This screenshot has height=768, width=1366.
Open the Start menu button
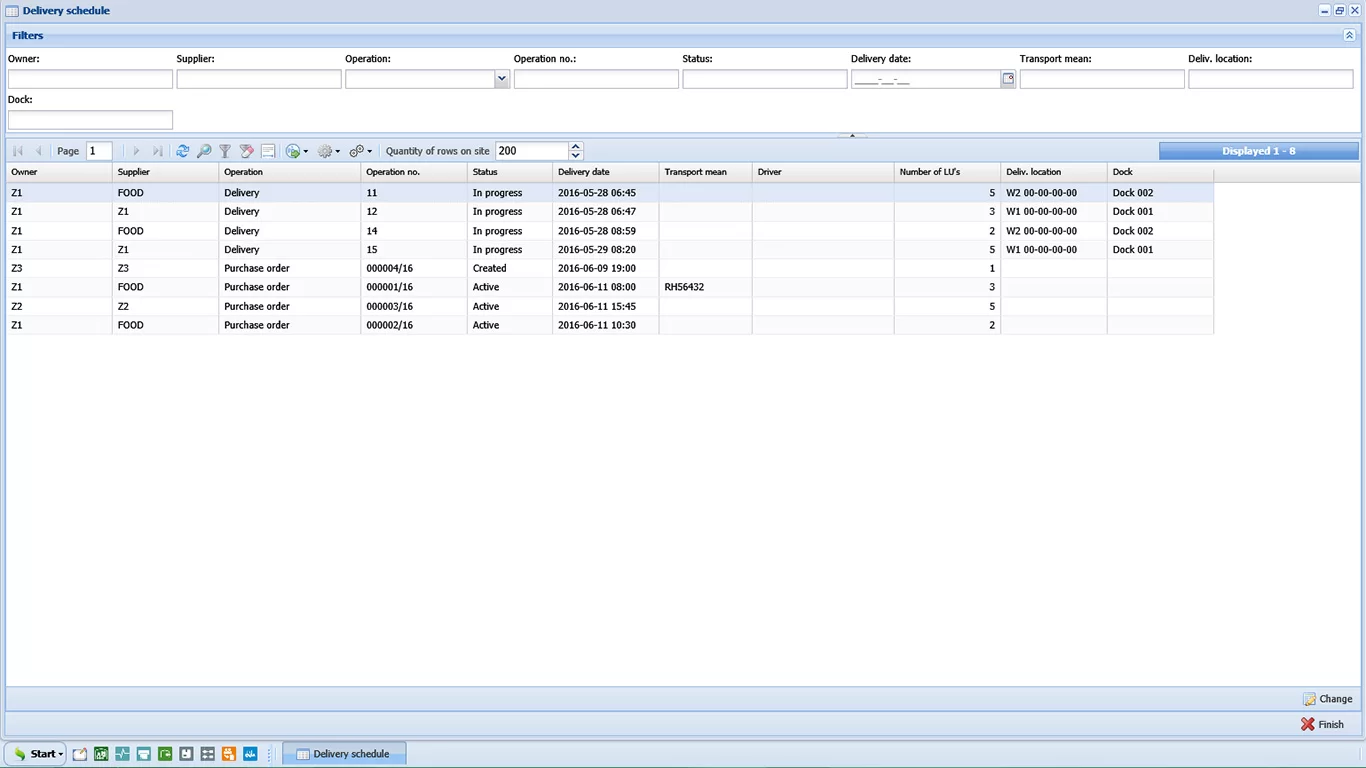pyautogui.click(x=36, y=754)
